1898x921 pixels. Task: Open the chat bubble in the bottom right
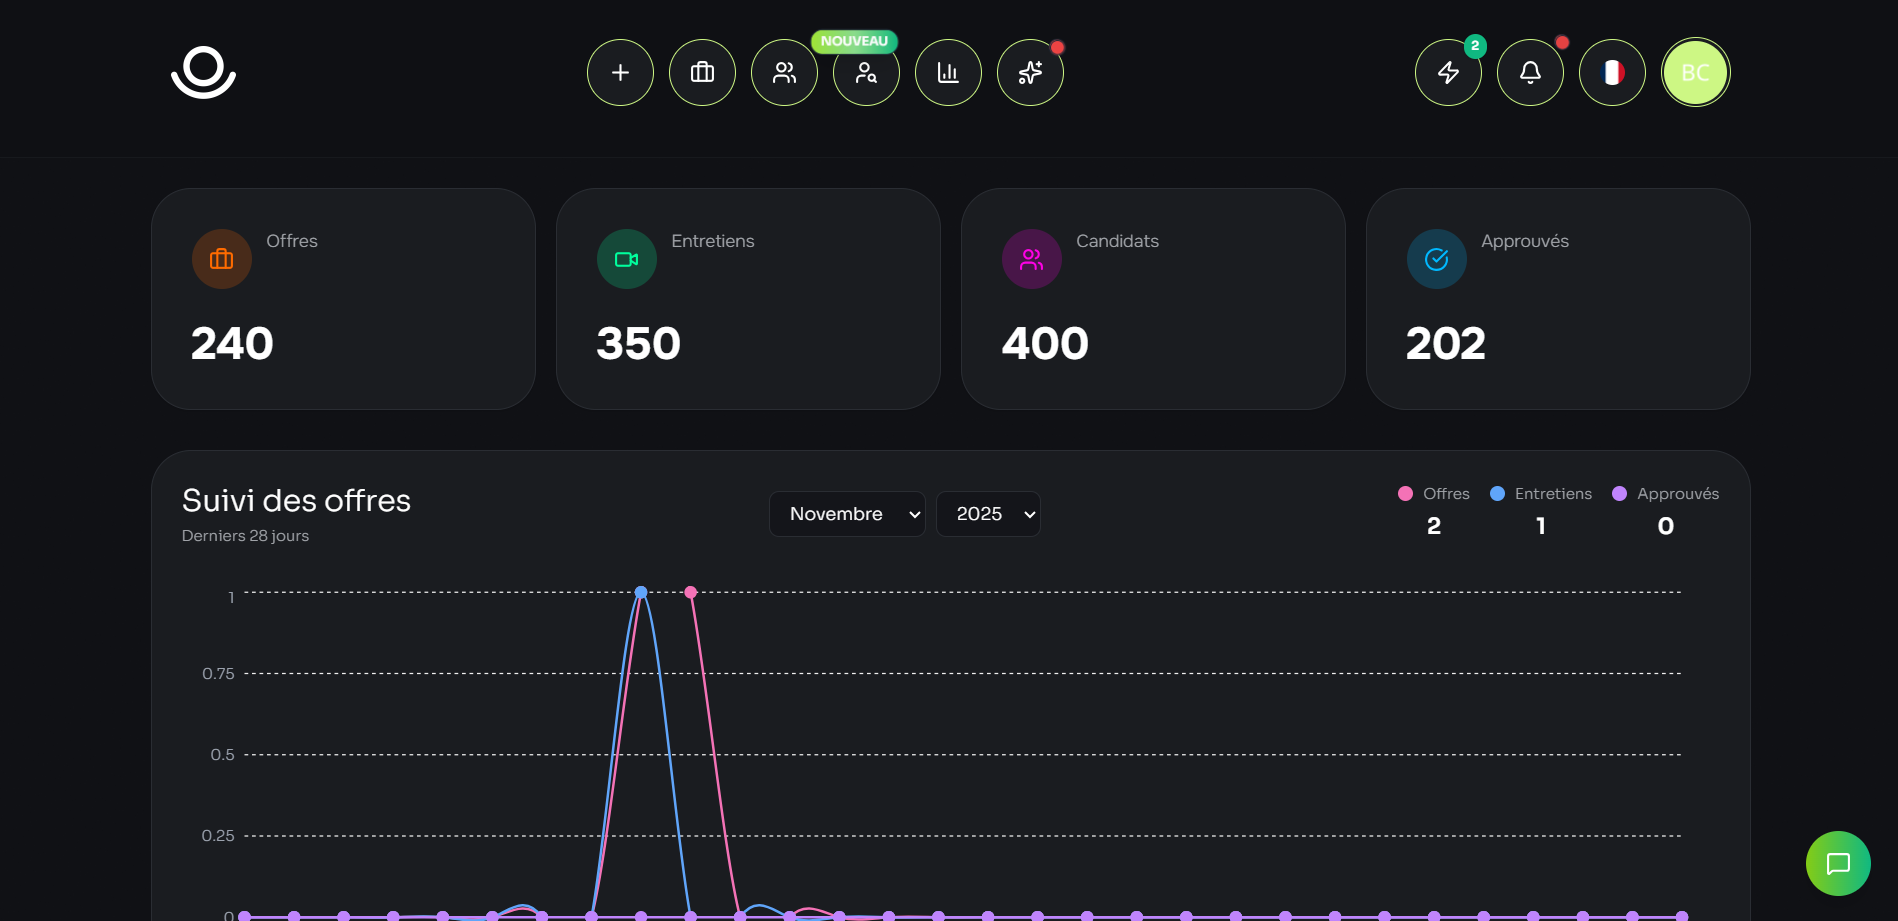(1838, 862)
